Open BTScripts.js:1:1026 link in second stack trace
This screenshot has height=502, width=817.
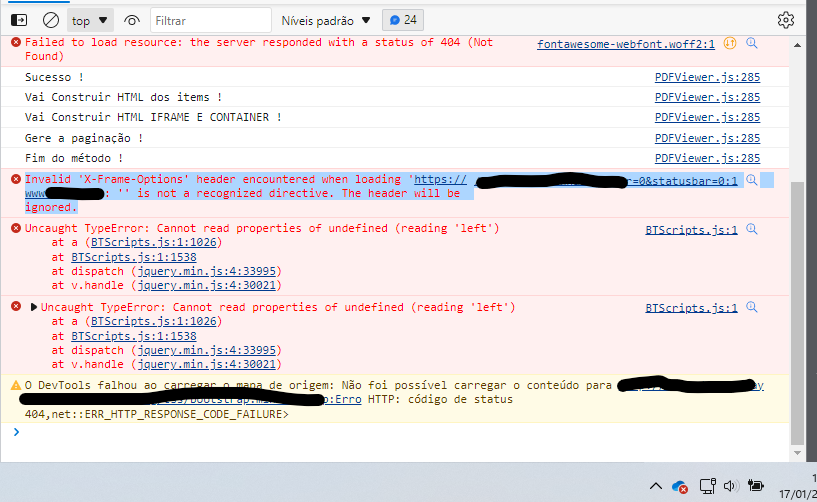[154, 321]
